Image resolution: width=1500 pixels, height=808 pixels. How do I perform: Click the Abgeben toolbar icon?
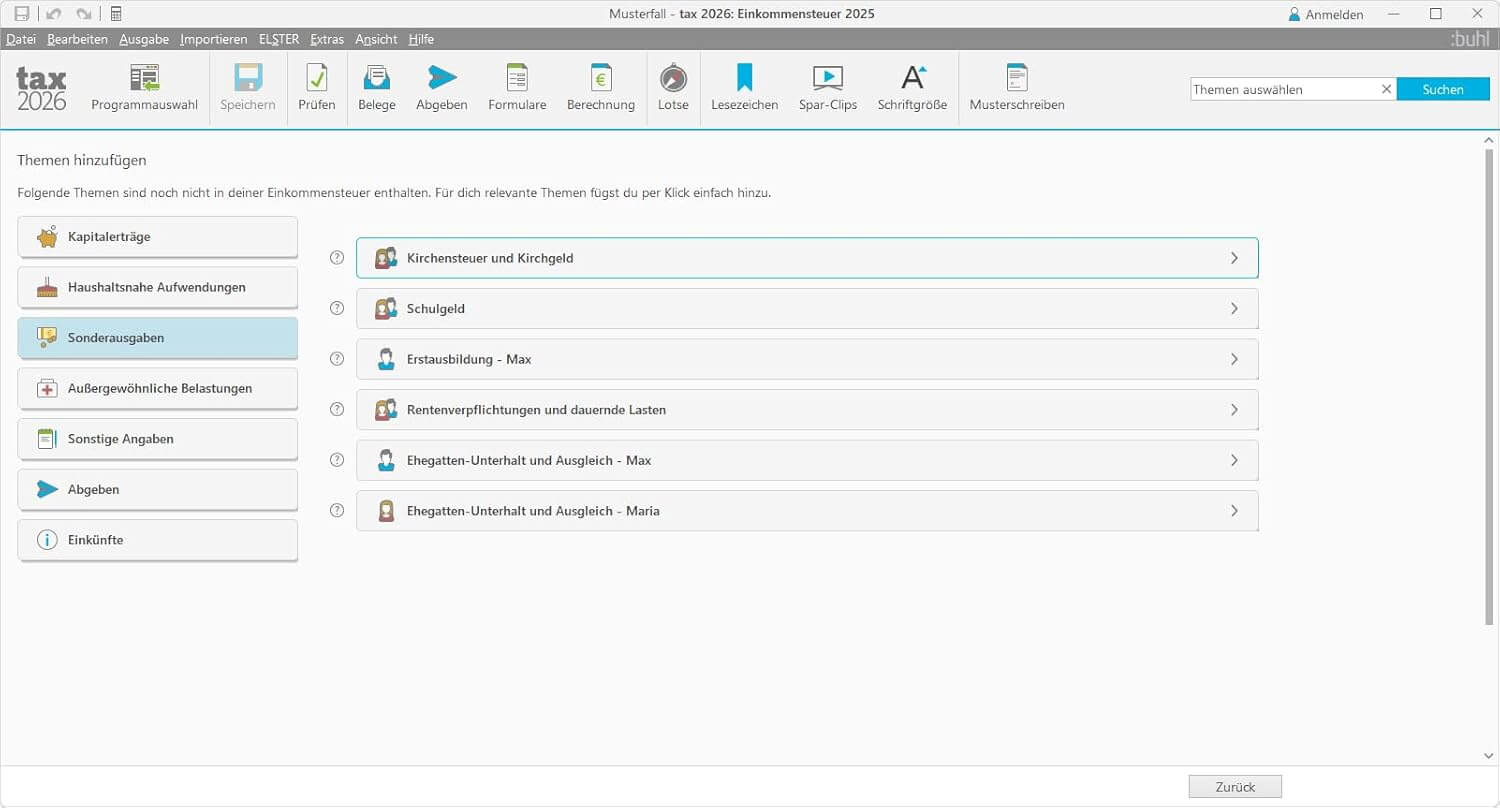point(441,79)
